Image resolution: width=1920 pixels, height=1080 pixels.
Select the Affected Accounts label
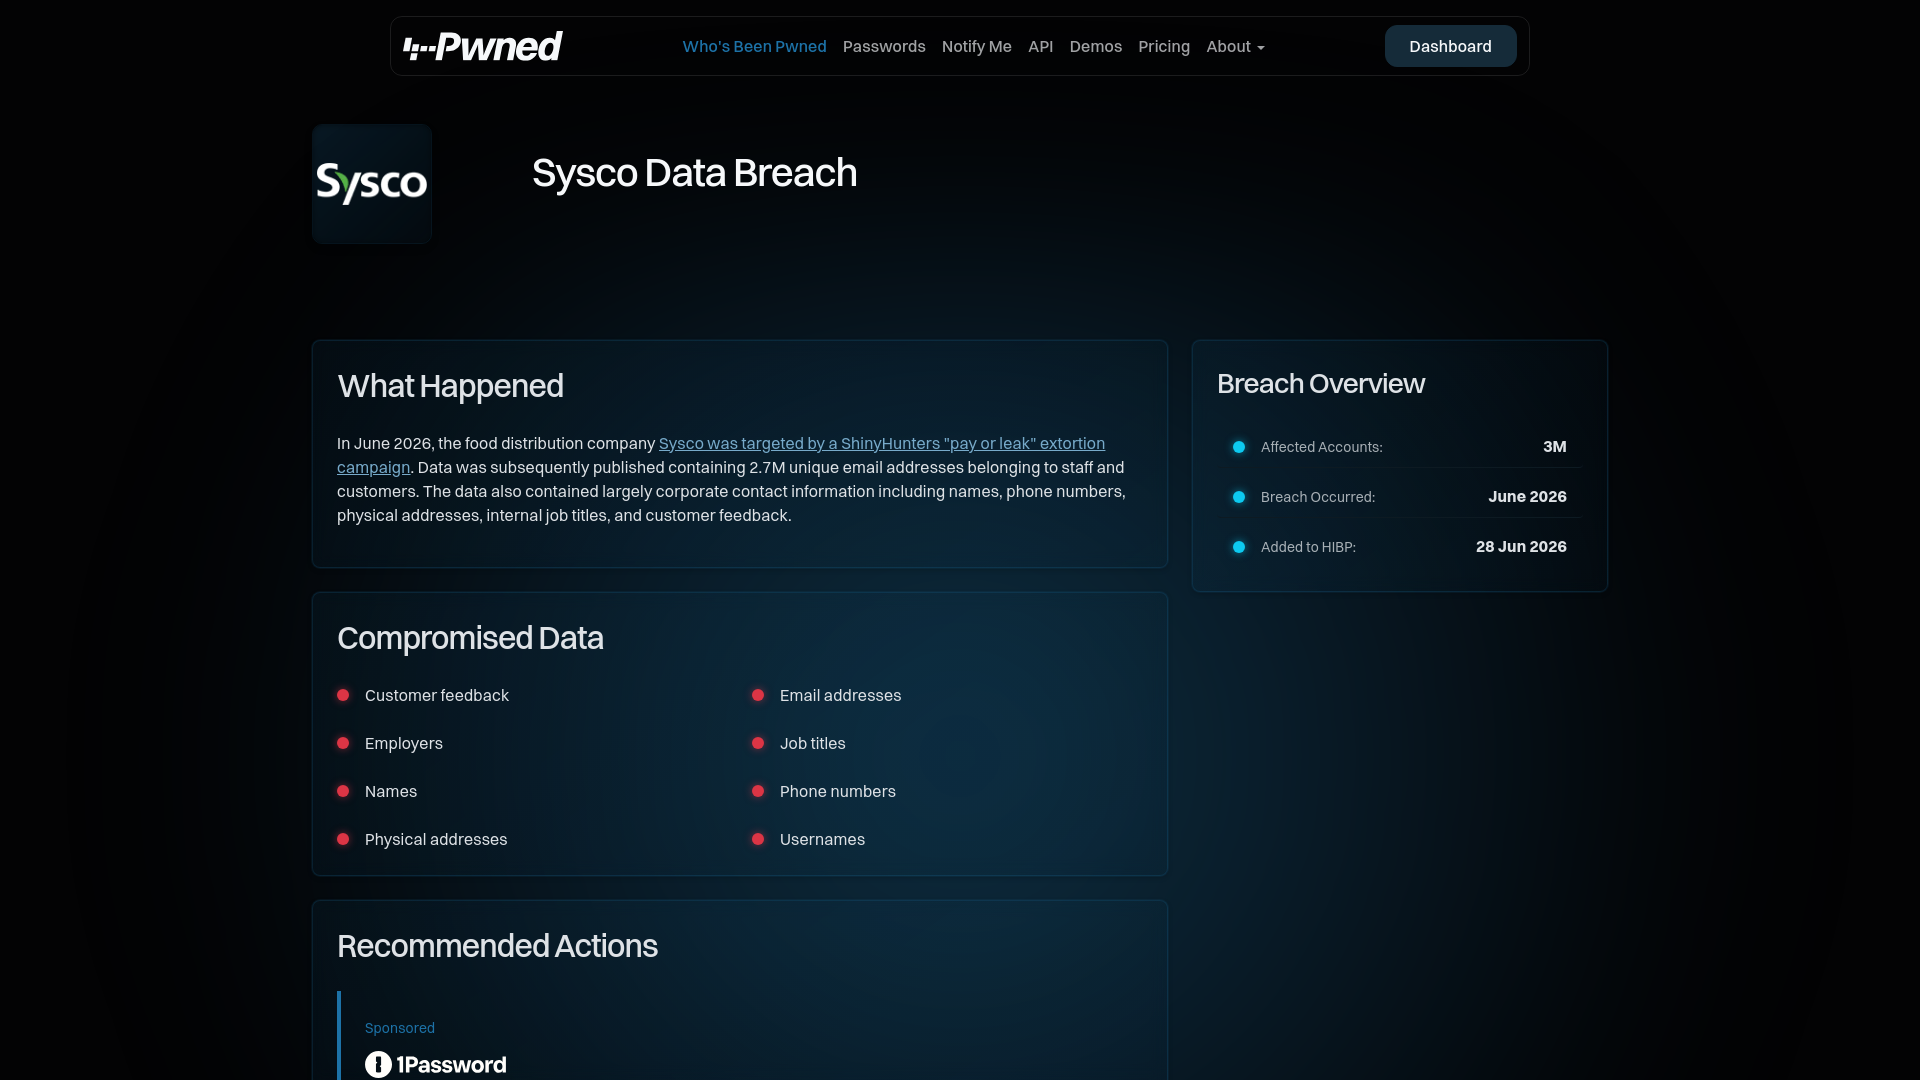click(1321, 447)
